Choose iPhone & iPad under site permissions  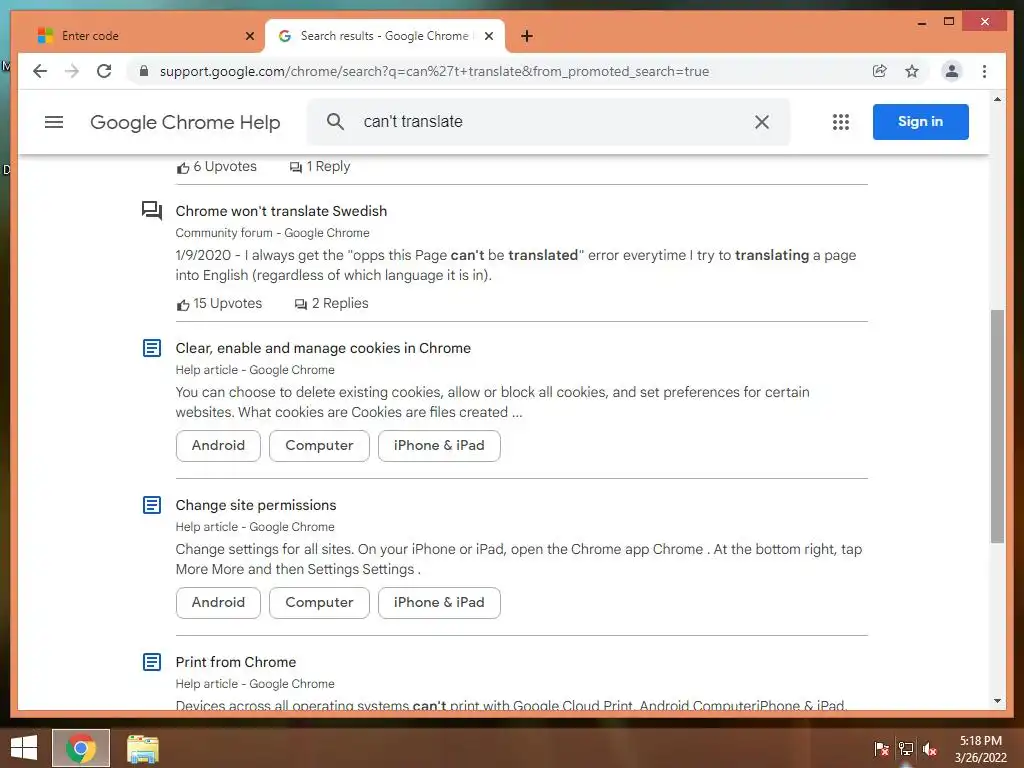[439, 602]
